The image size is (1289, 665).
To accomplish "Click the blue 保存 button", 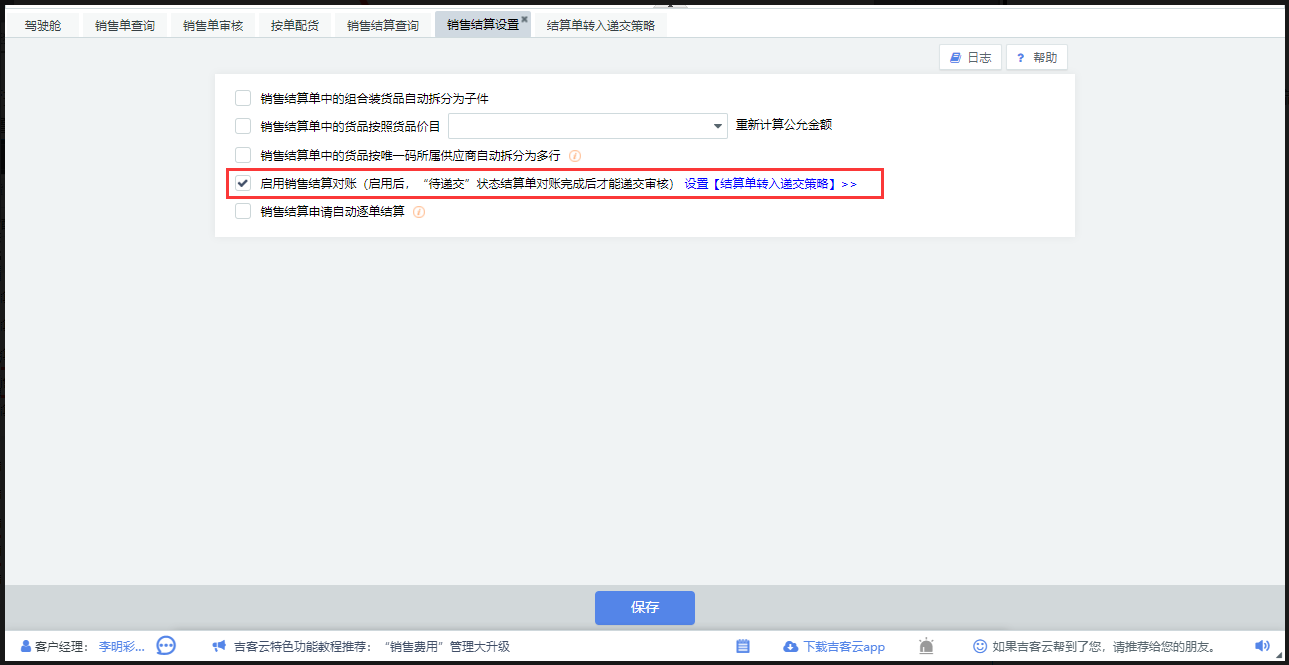I will [x=645, y=607].
